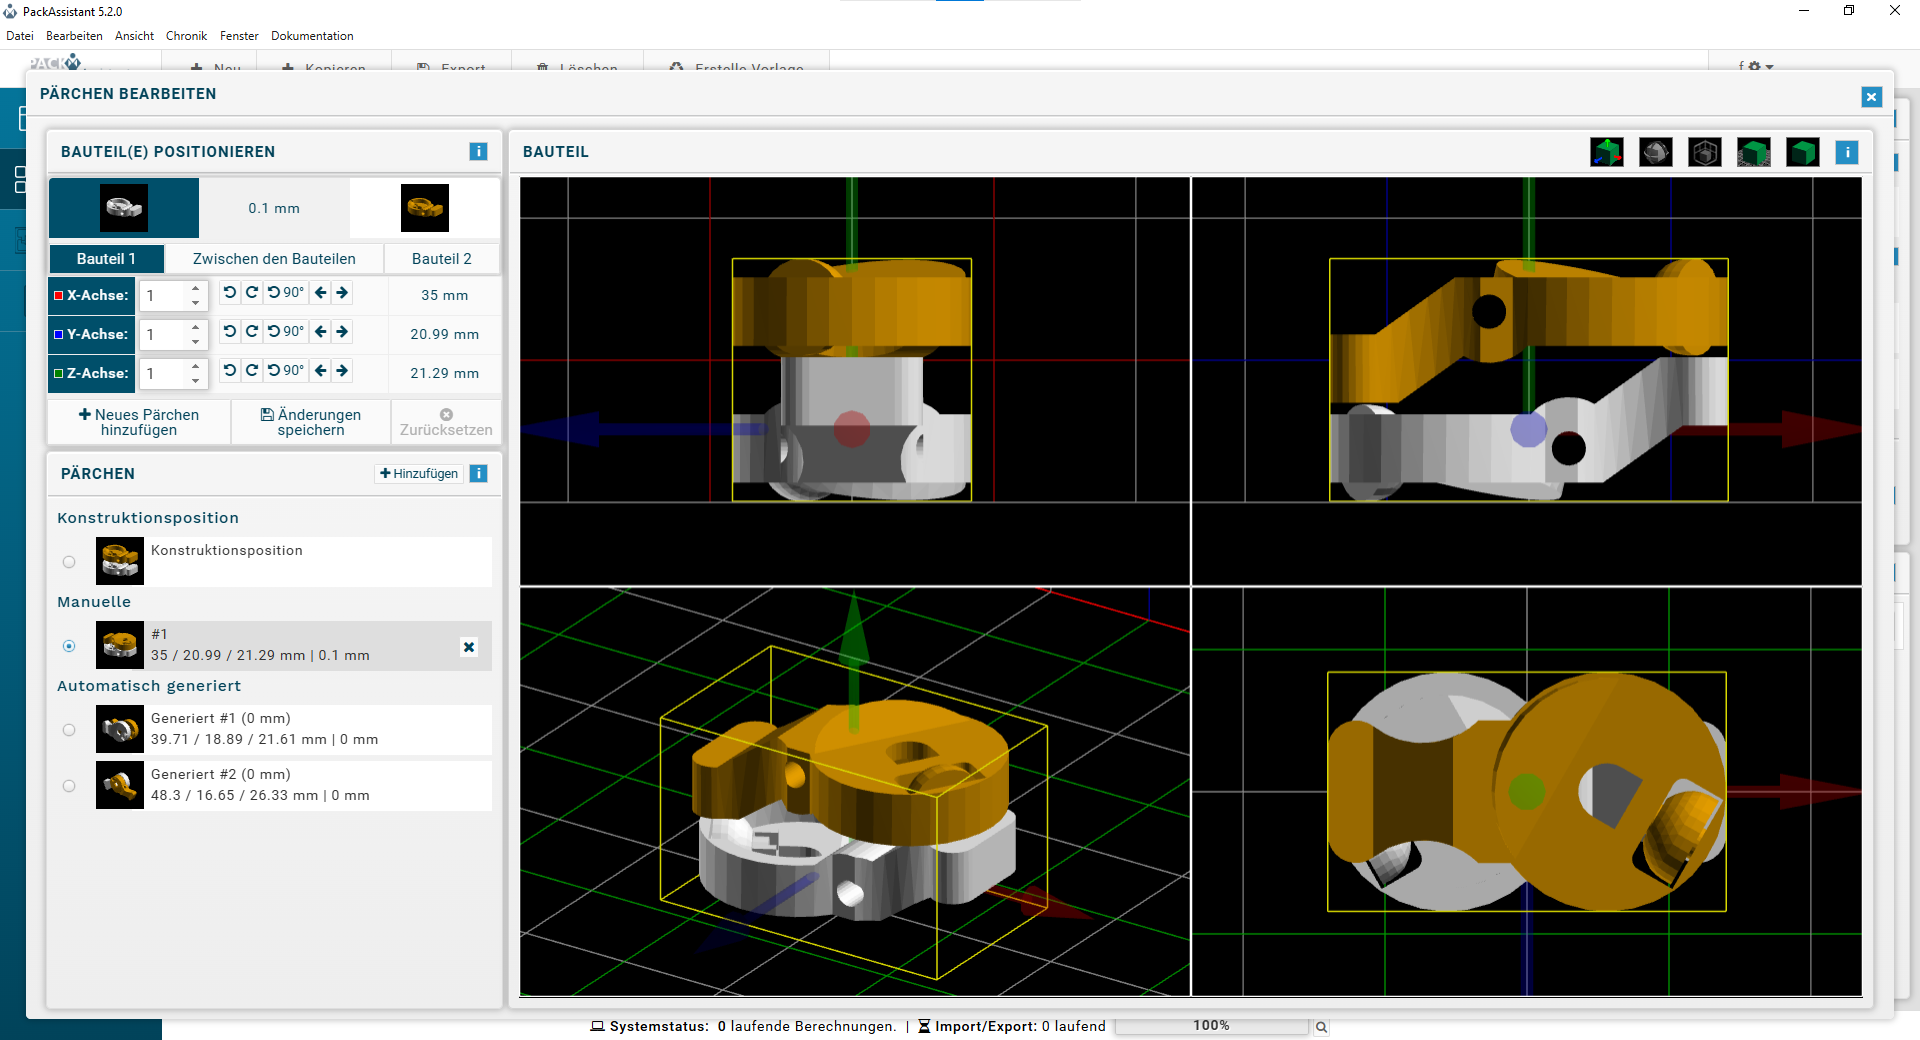
Task: Decrease the Y-Achse step value
Action: tap(196, 341)
